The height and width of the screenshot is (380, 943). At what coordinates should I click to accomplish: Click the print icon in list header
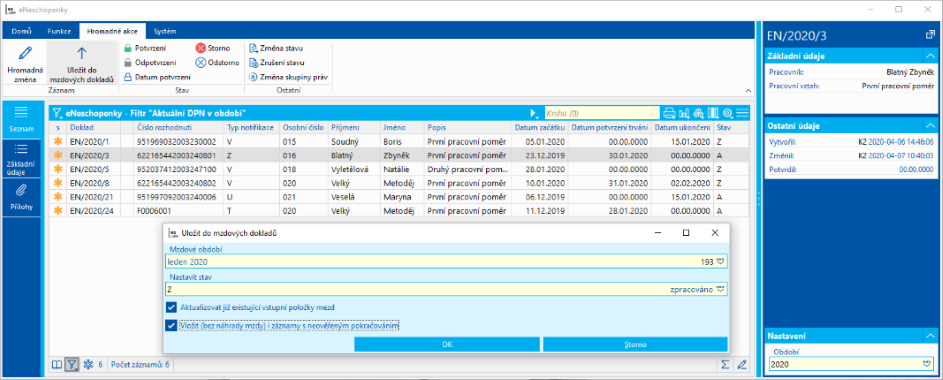669,113
